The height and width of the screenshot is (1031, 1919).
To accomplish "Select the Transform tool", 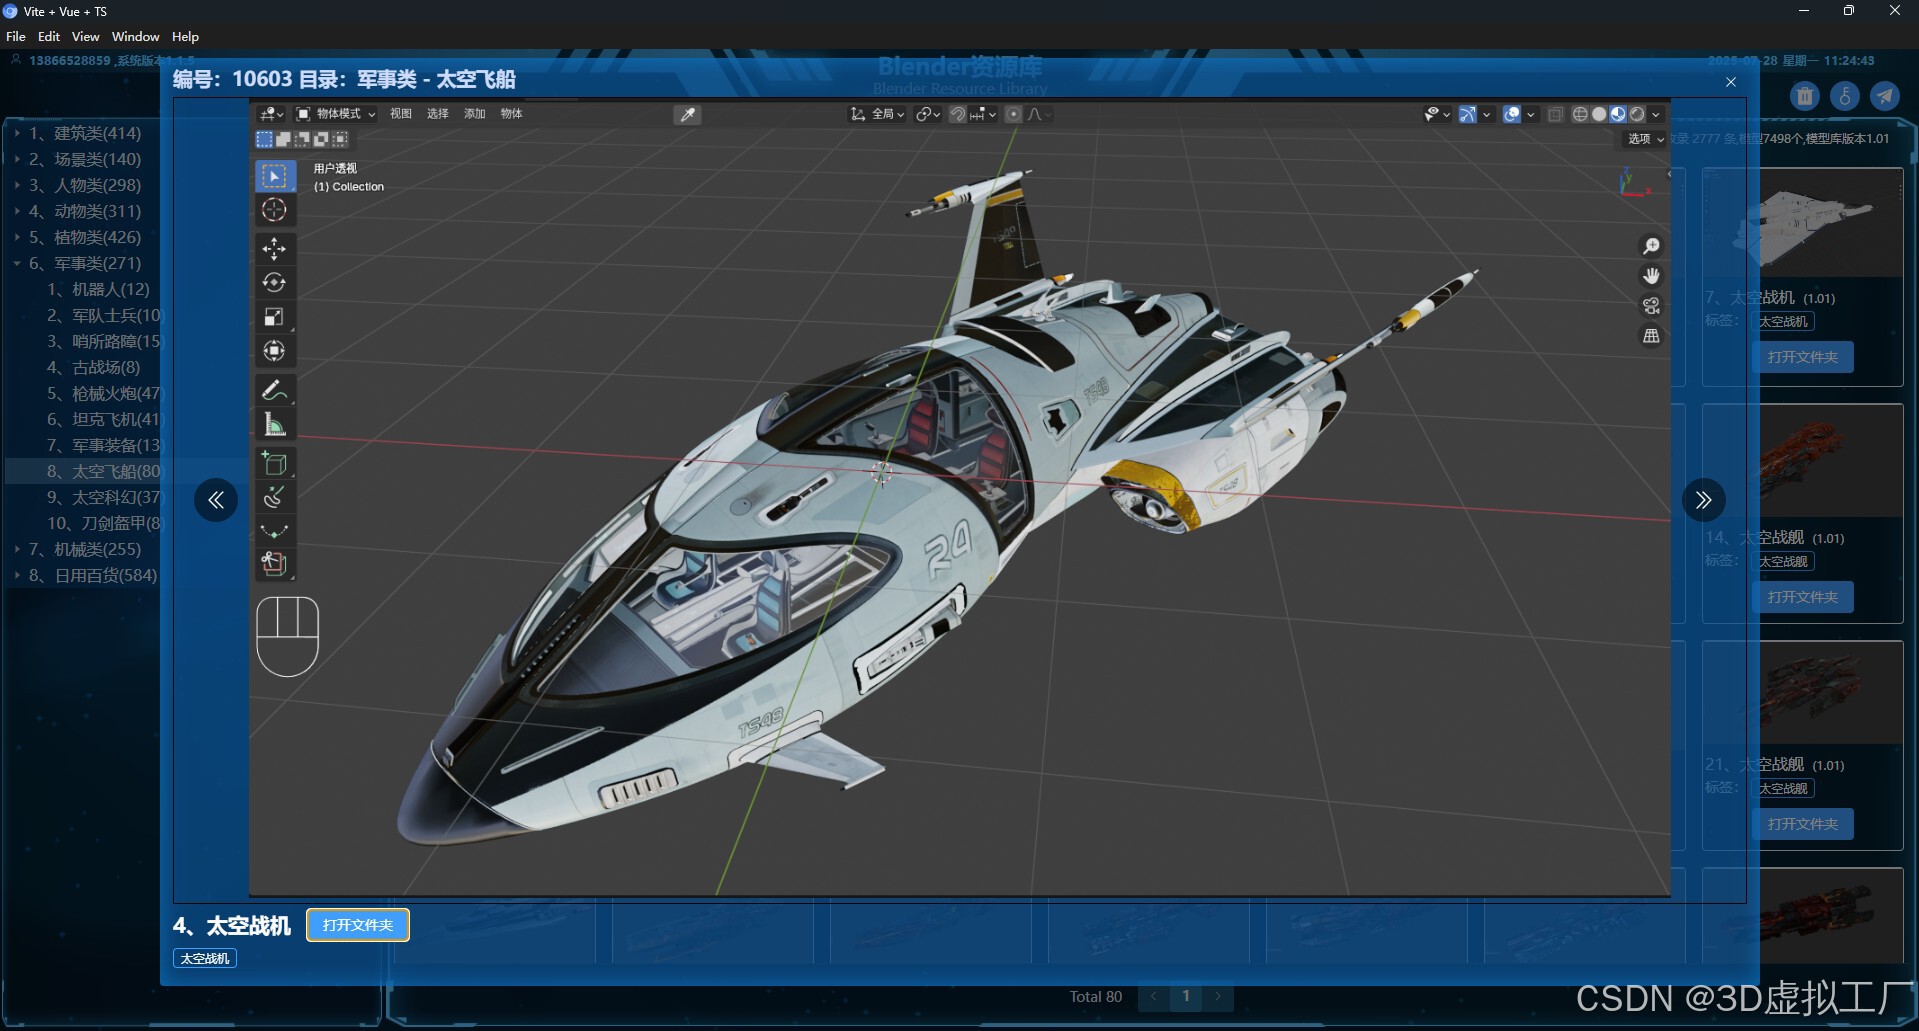I will pyautogui.click(x=274, y=350).
